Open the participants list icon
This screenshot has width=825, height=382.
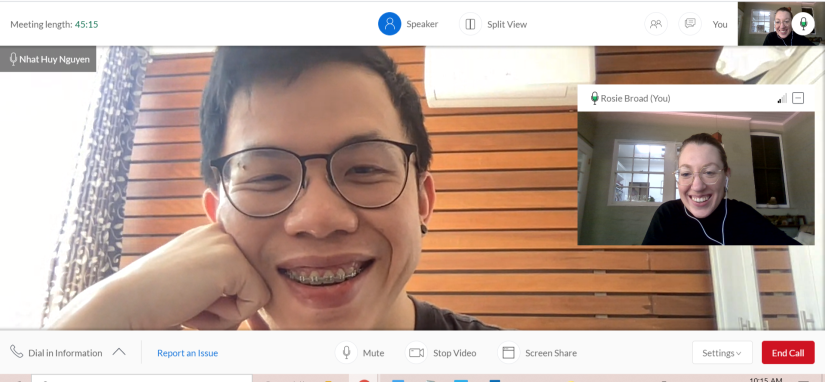(656, 24)
